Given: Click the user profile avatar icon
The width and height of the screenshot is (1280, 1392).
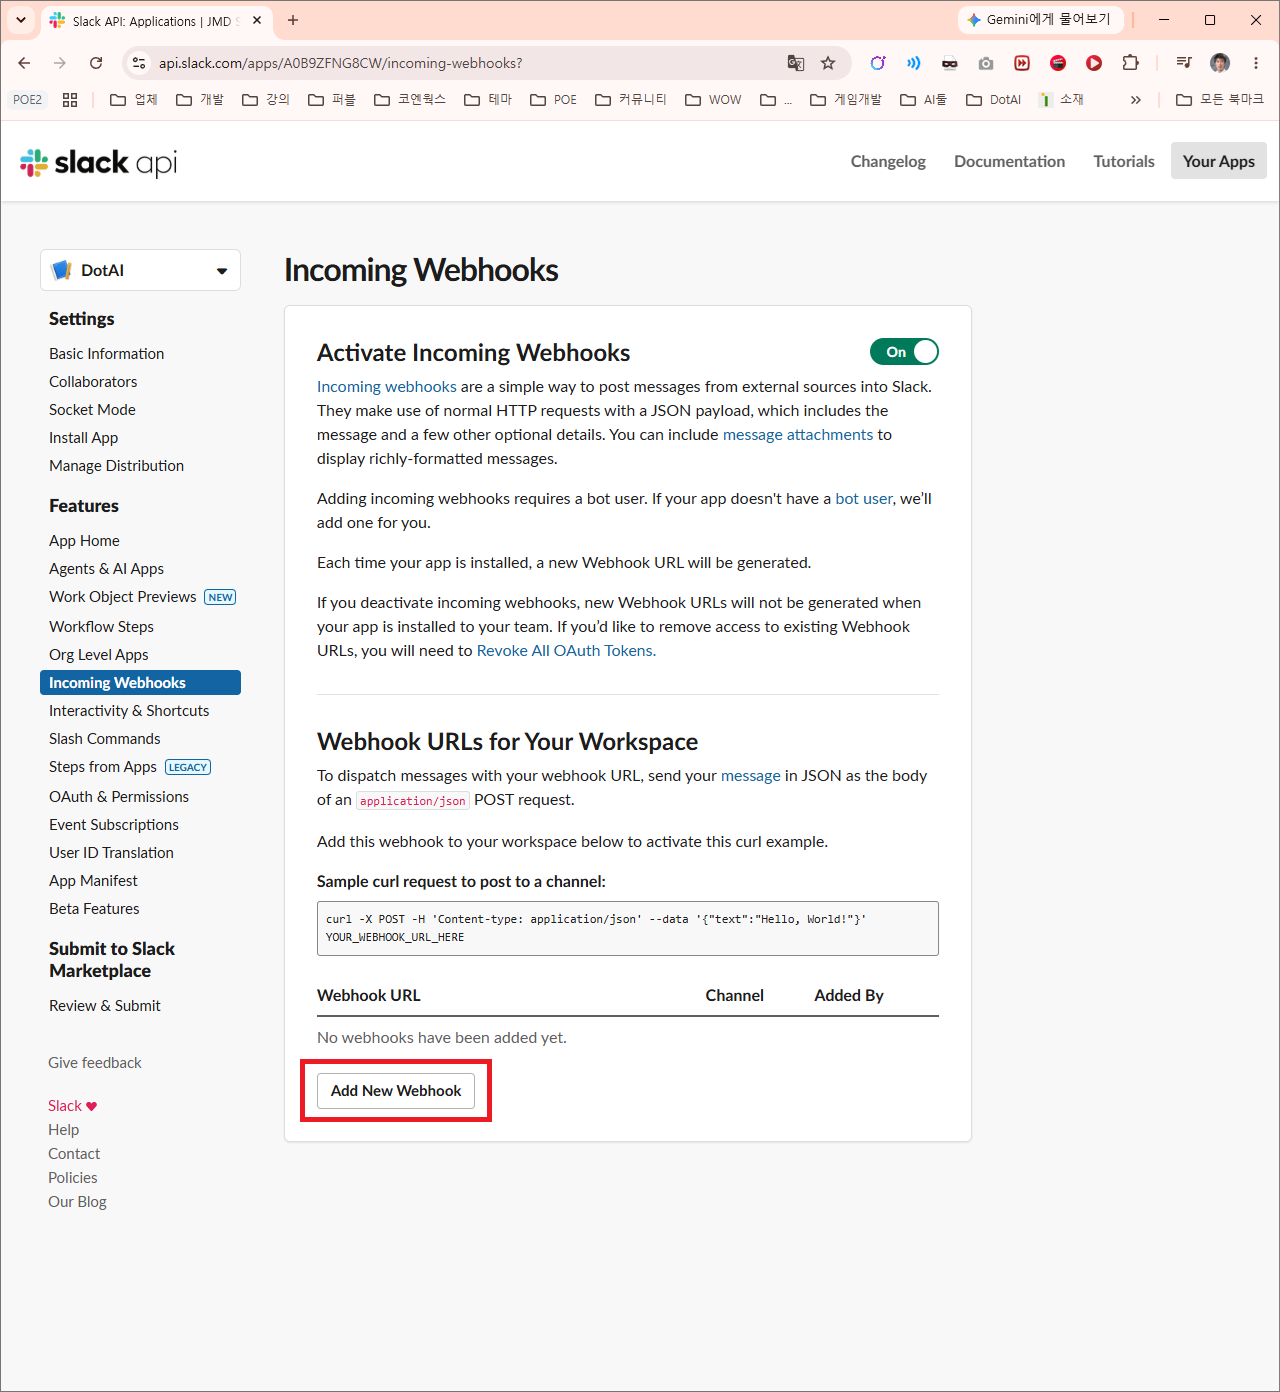Looking at the screenshot, I should [1220, 63].
